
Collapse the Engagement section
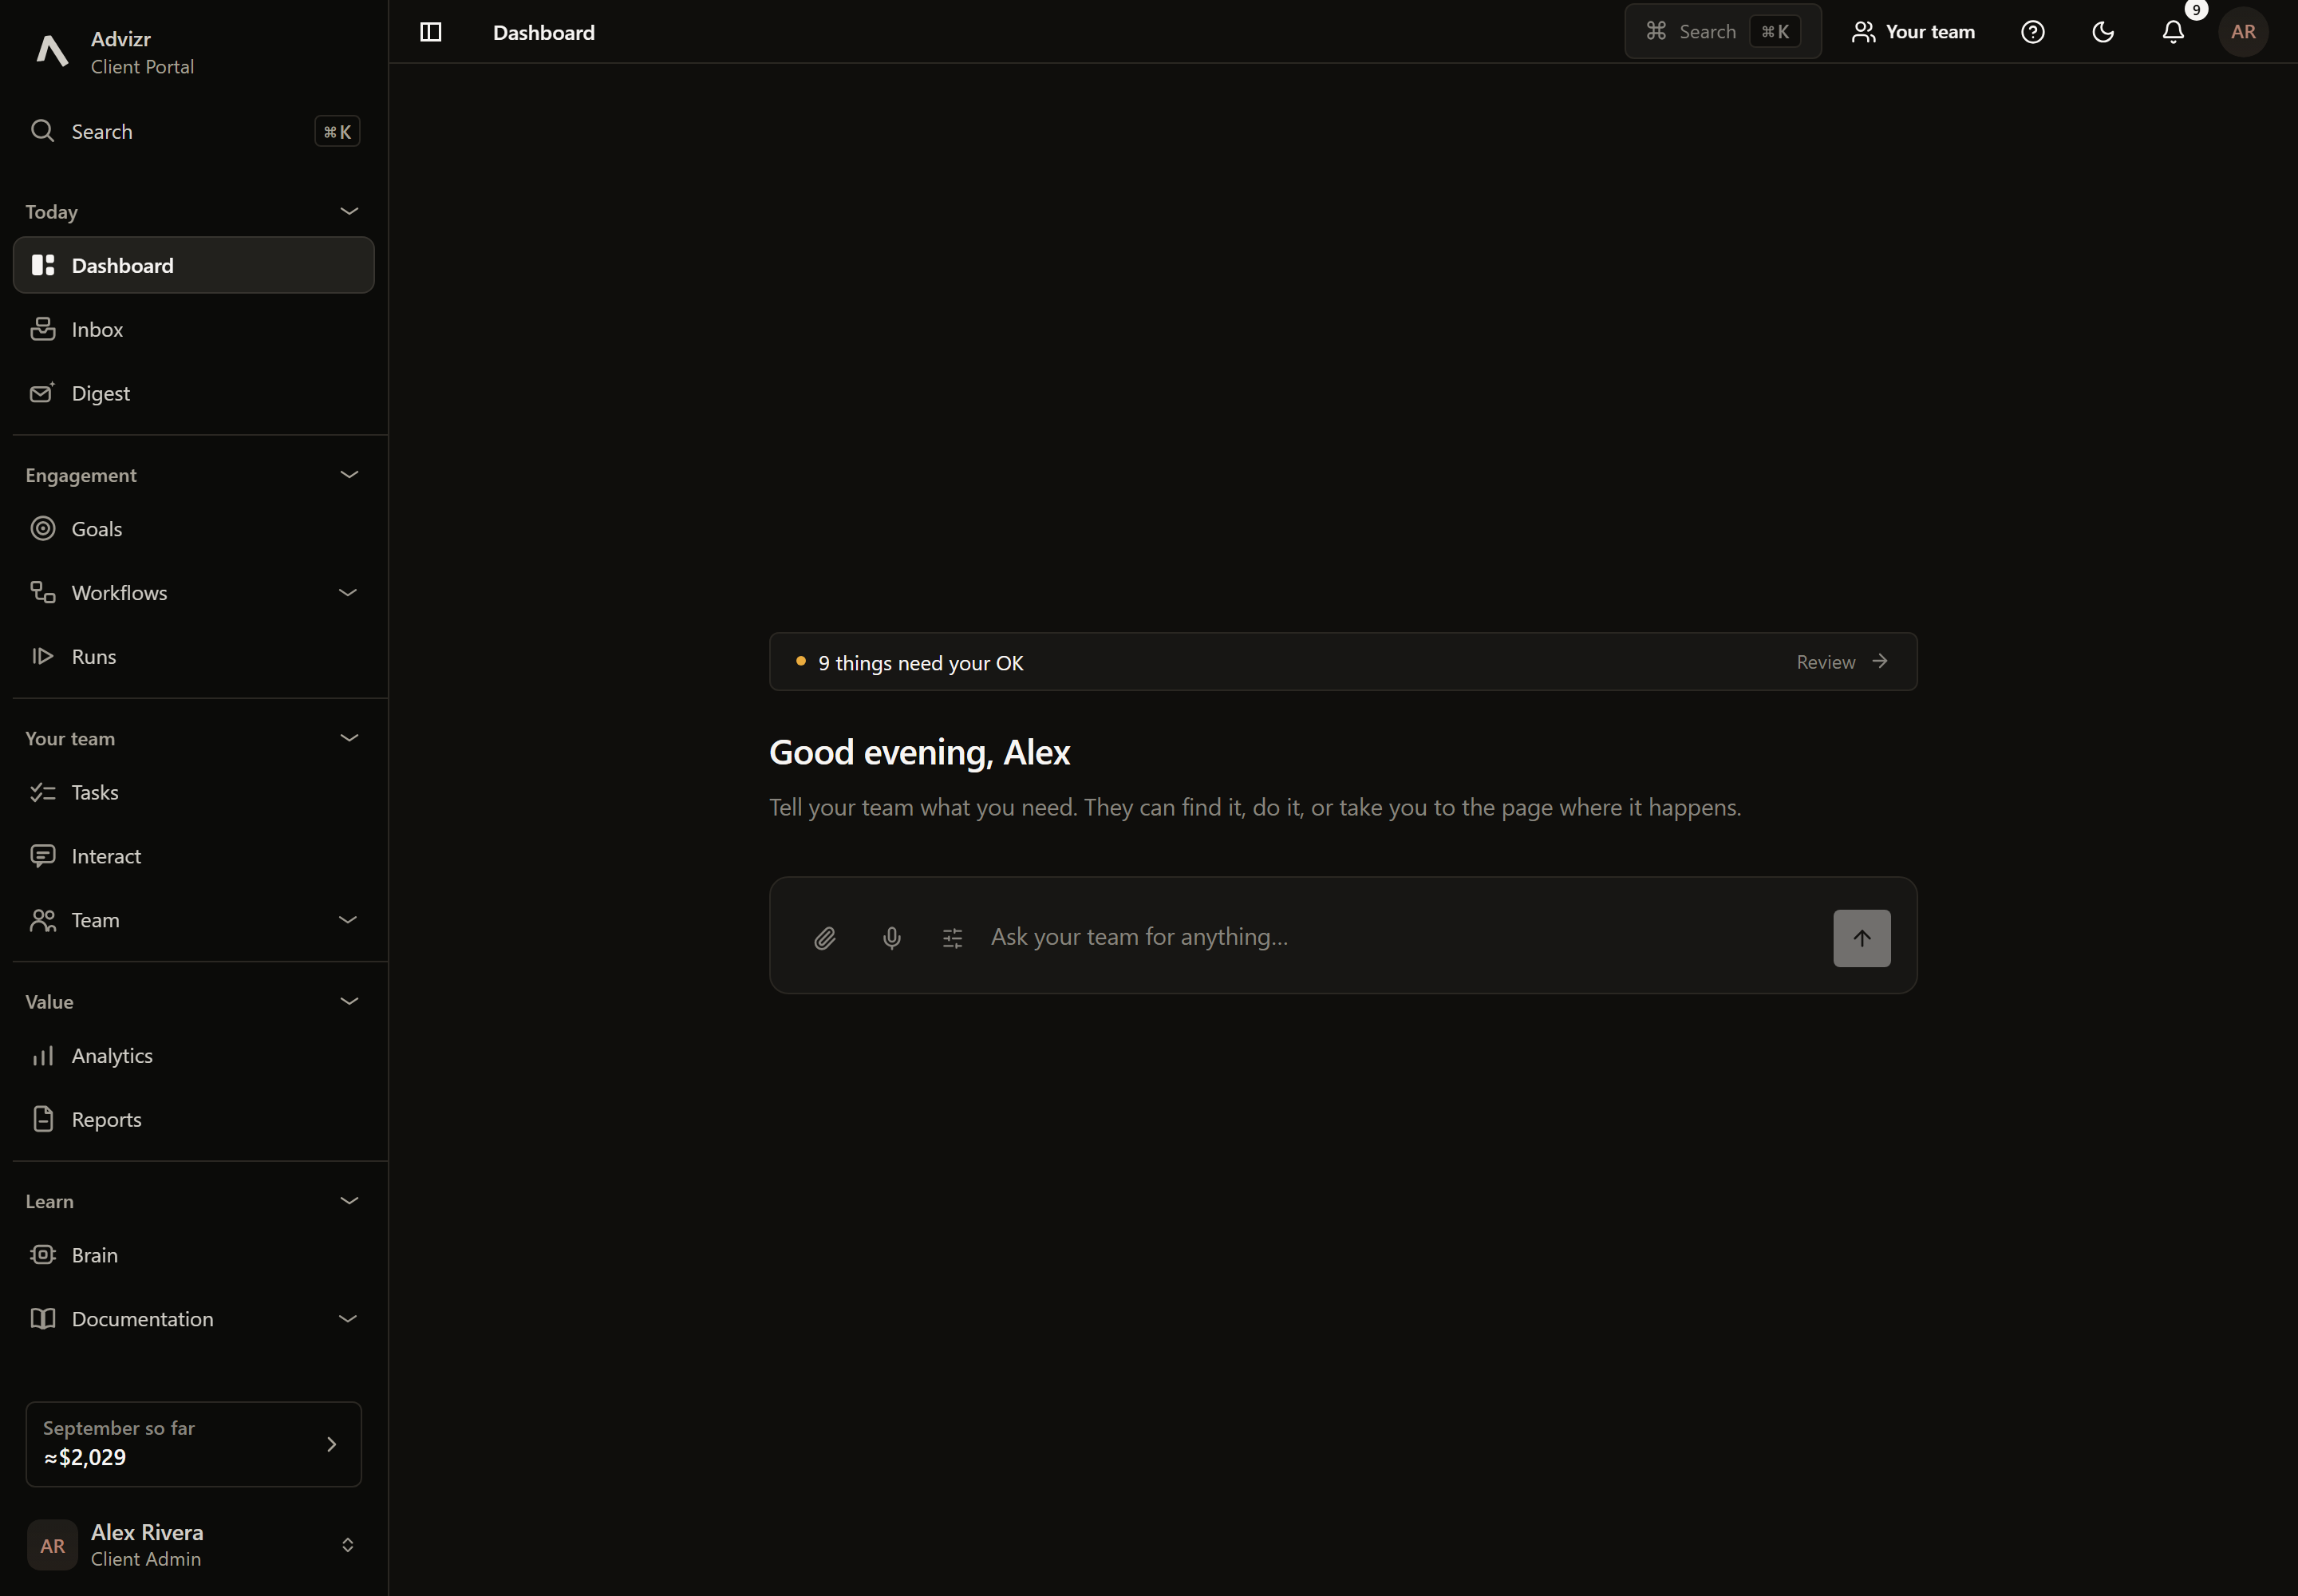tap(349, 475)
